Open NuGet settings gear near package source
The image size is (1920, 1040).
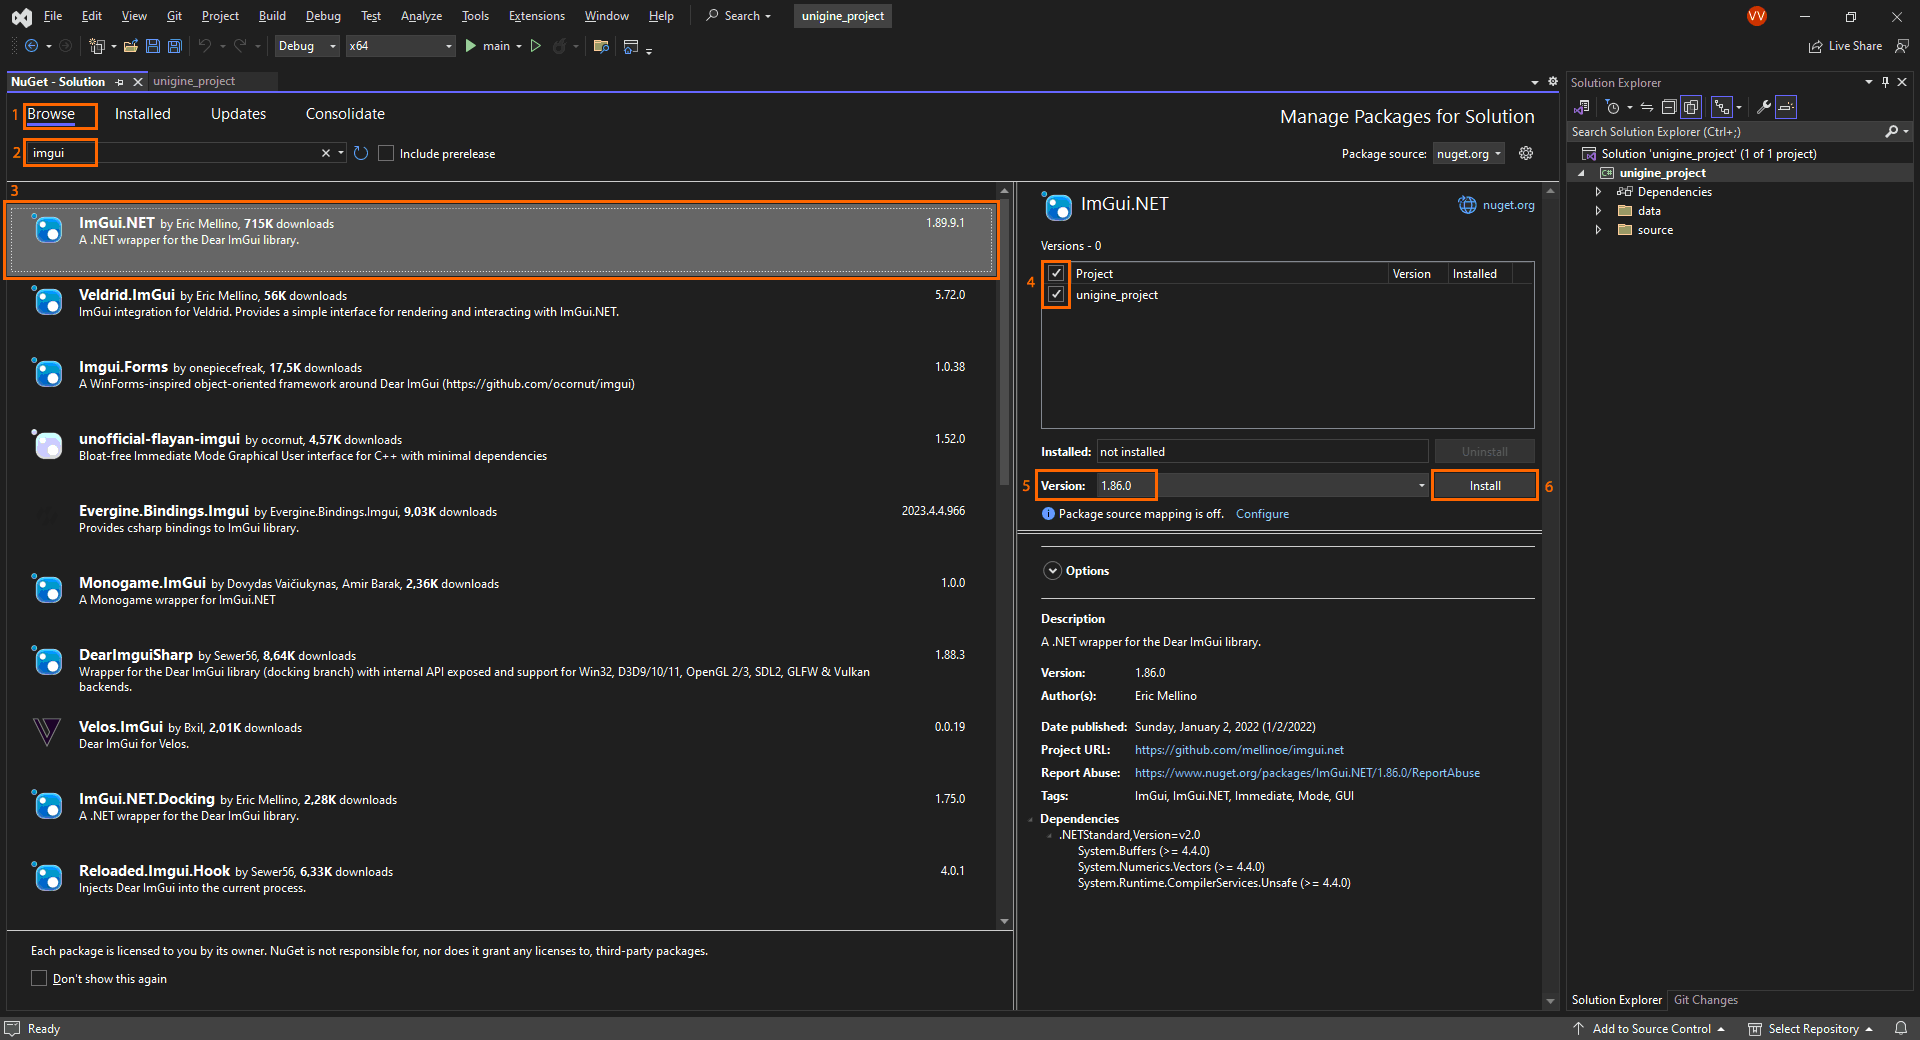tap(1526, 153)
